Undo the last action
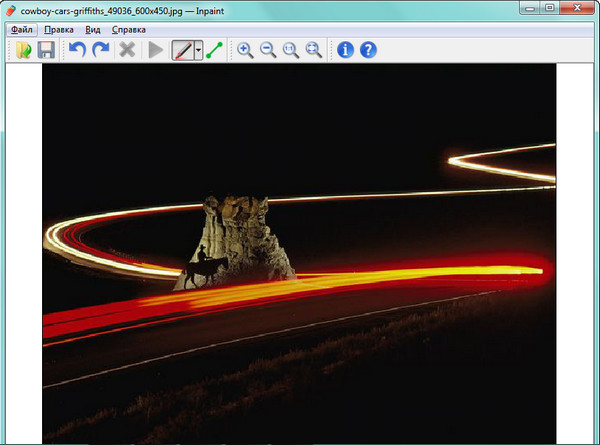The width and height of the screenshot is (600, 445). pyautogui.click(x=77, y=49)
